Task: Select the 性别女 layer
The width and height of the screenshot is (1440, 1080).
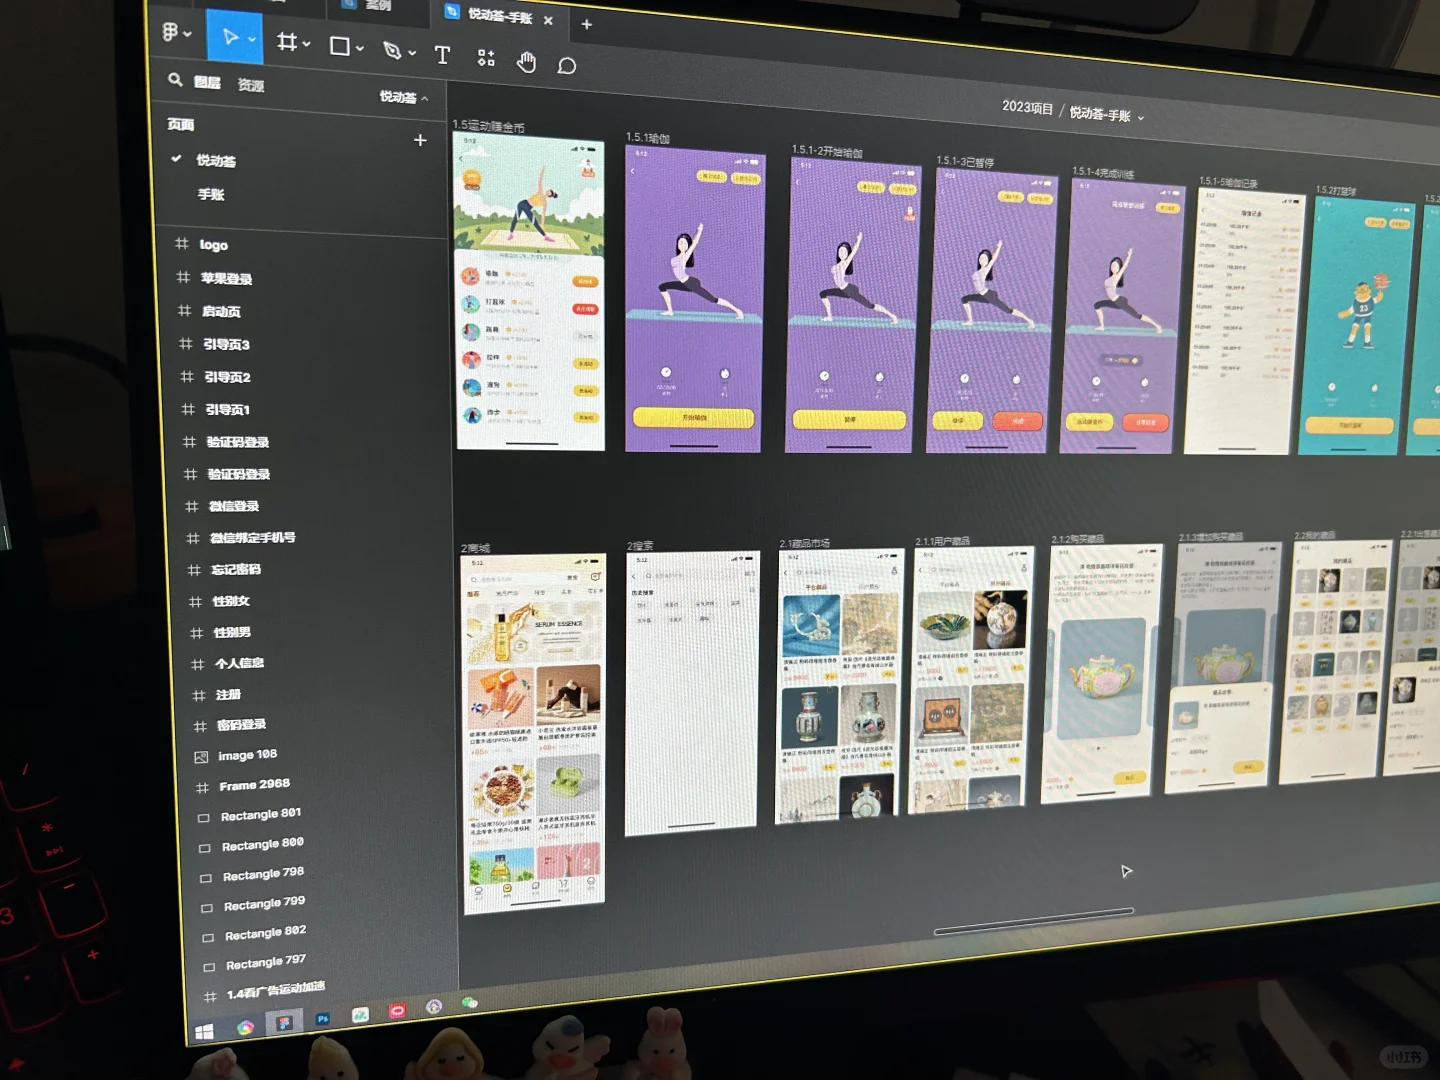Action: tap(231, 601)
